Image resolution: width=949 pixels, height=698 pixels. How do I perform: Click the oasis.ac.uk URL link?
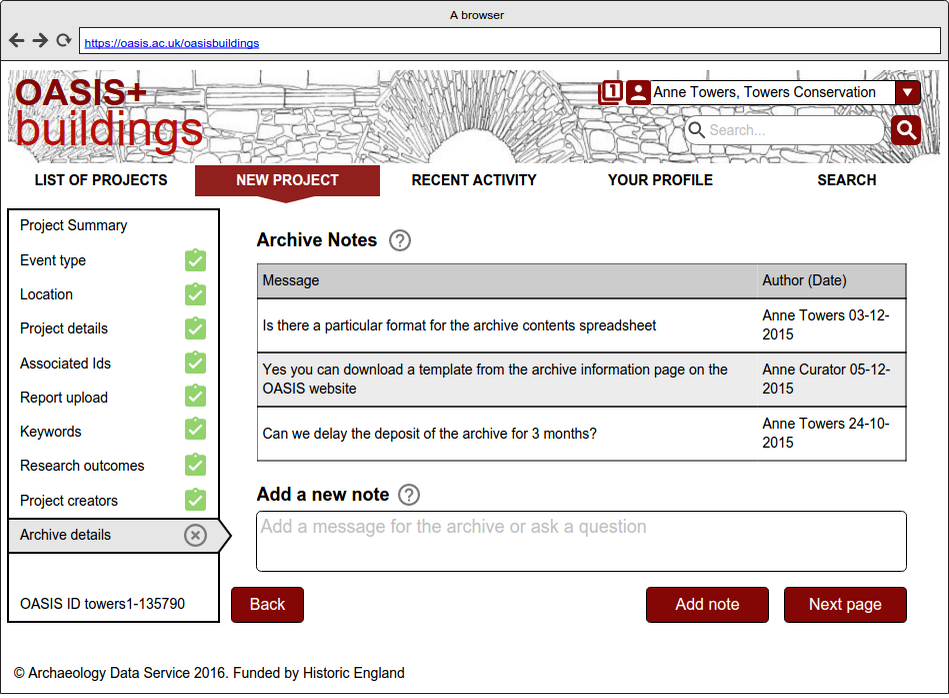tap(172, 43)
